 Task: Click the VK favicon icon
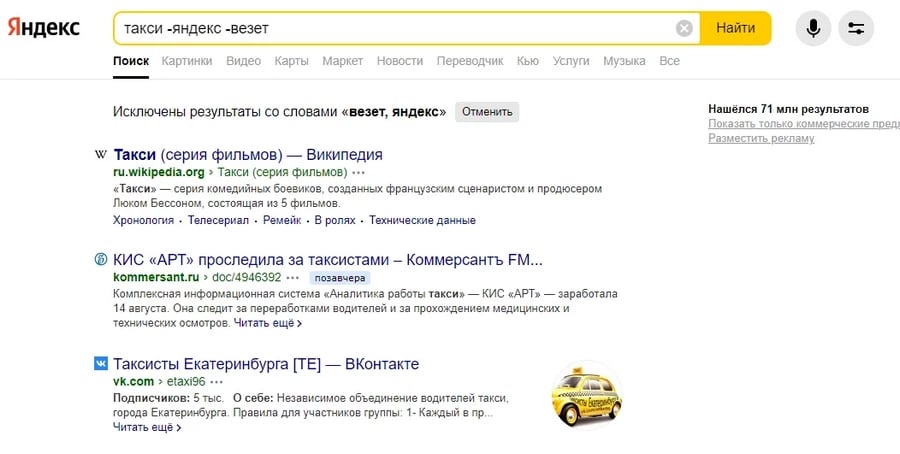click(x=100, y=363)
